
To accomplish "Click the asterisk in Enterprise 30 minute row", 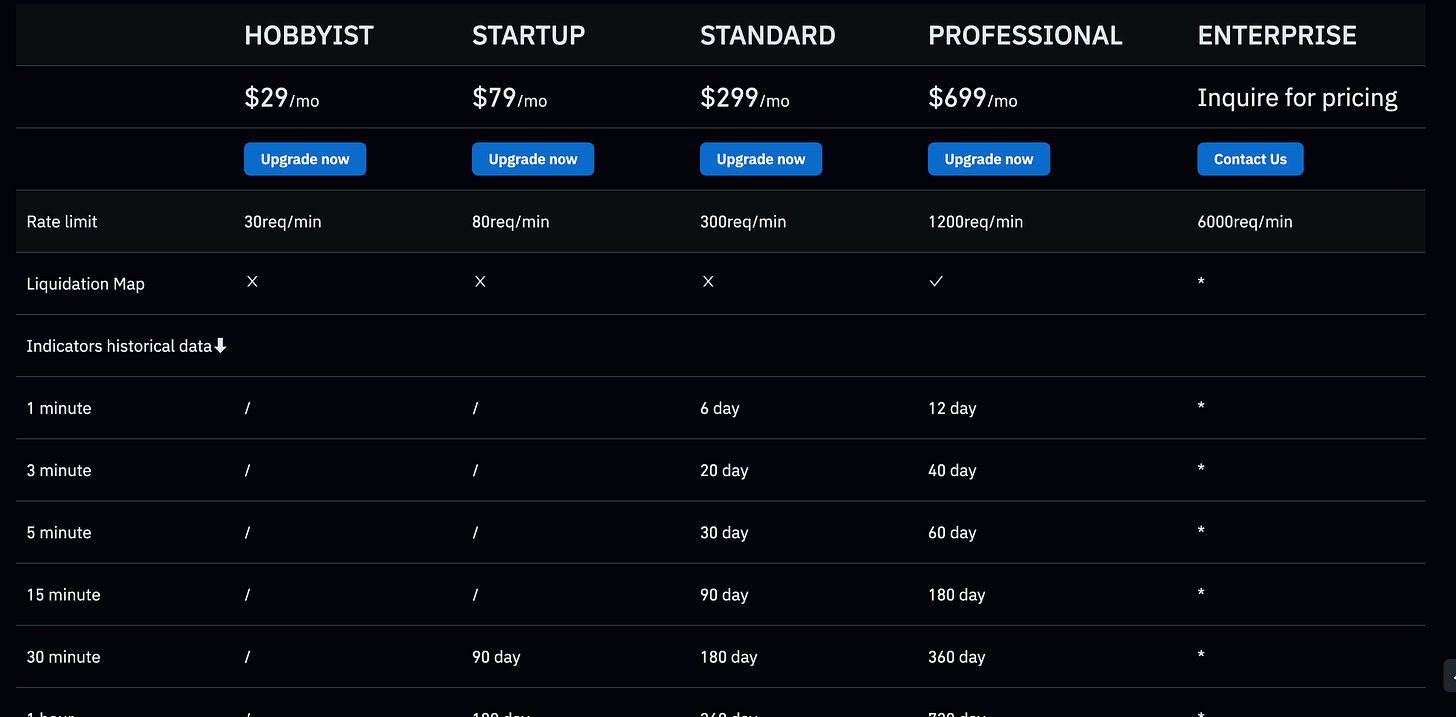I will click(x=1201, y=656).
